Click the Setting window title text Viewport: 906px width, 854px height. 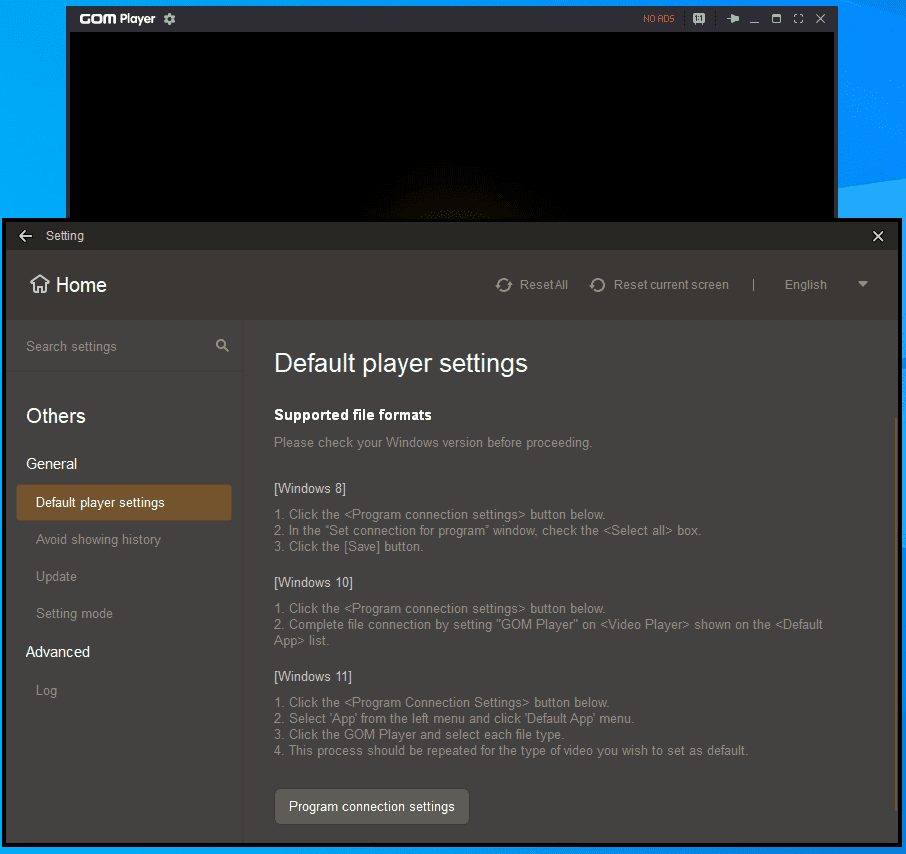point(65,236)
